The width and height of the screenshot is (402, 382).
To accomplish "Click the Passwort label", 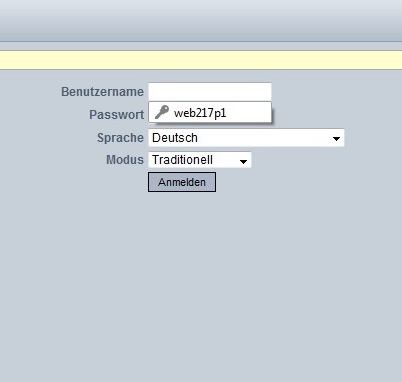I will tap(116, 115).
